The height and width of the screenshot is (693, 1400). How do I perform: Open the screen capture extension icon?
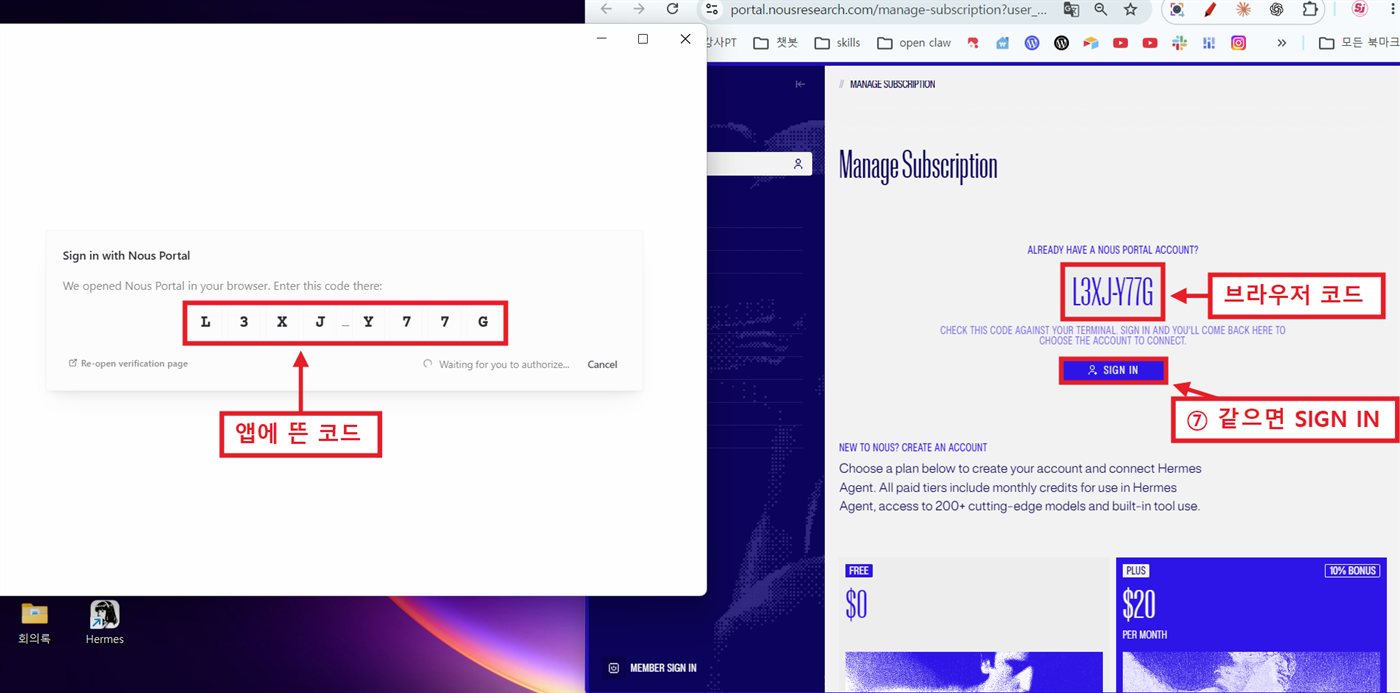pyautogui.click(x=1177, y=9)
